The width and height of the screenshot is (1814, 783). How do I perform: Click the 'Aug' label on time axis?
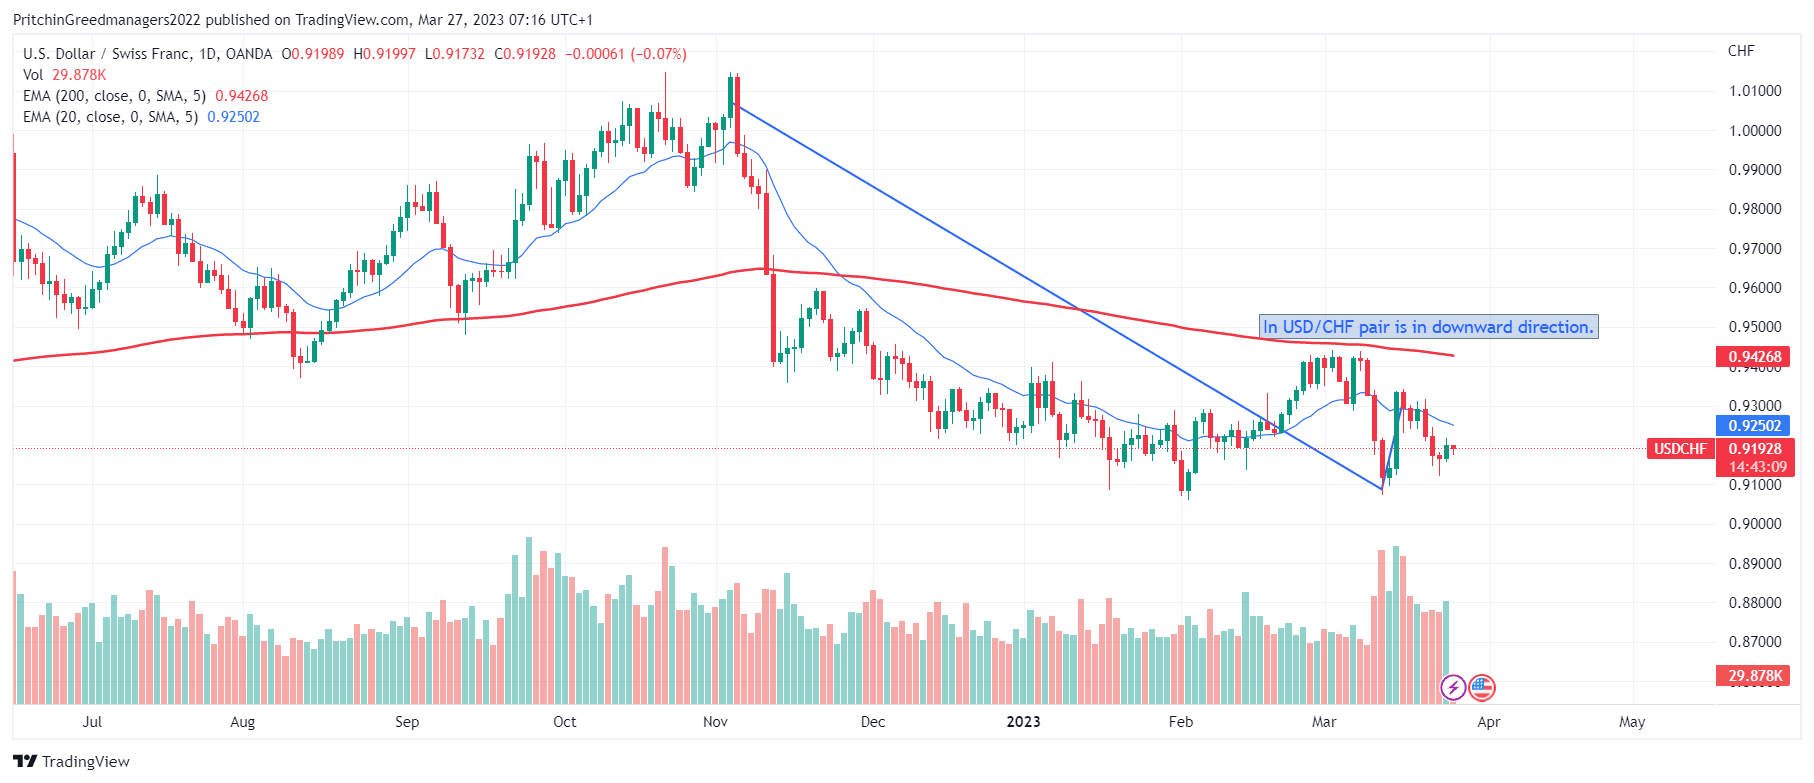[x=243, y=722]
